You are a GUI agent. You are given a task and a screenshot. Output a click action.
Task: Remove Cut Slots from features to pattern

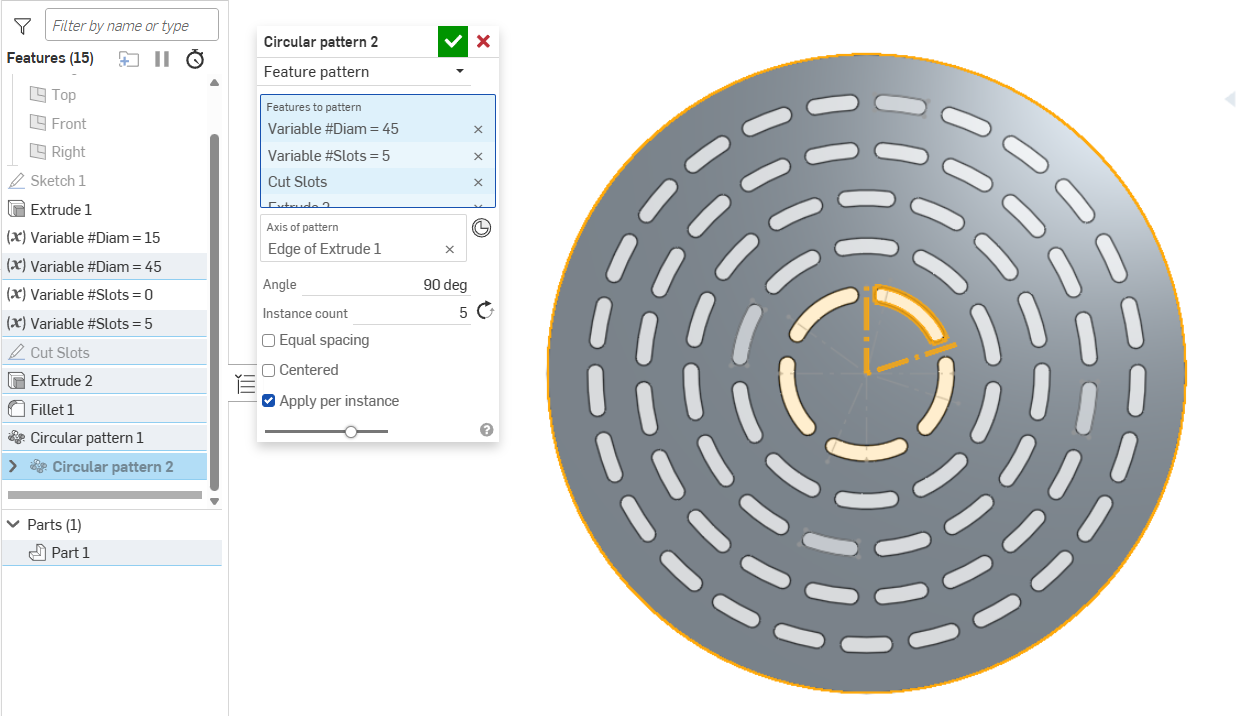[478, 182]
